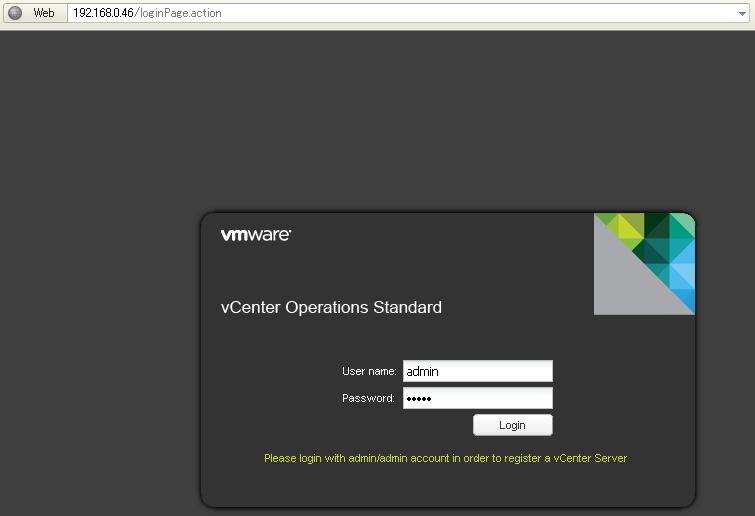Click the Web label beside the globe

click(x=44, y=13)
